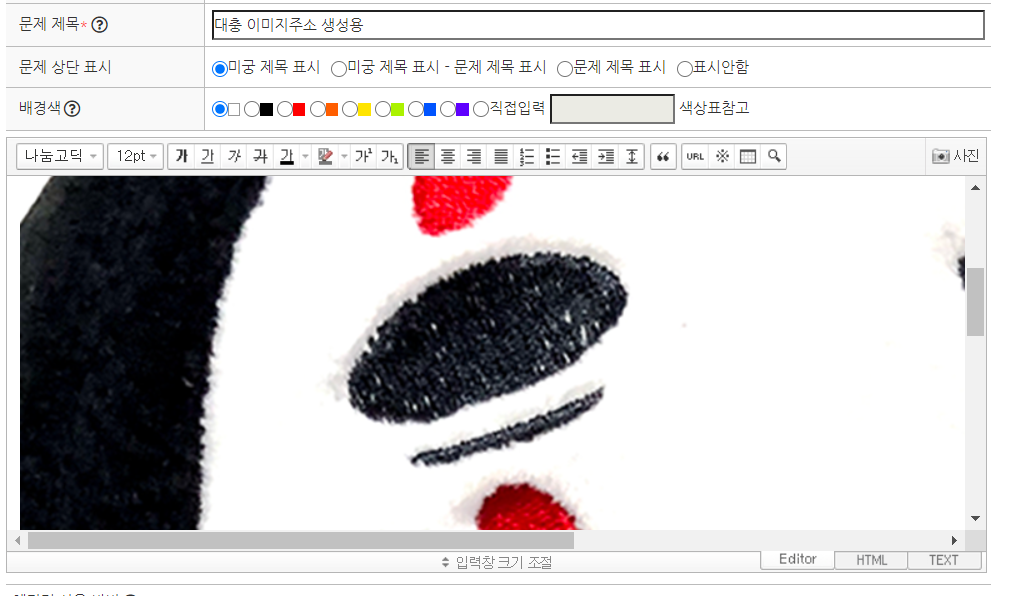The height and width of the screenshot is (596, 1021).
Task: Open help for 문제 제목
Action: 100,25
